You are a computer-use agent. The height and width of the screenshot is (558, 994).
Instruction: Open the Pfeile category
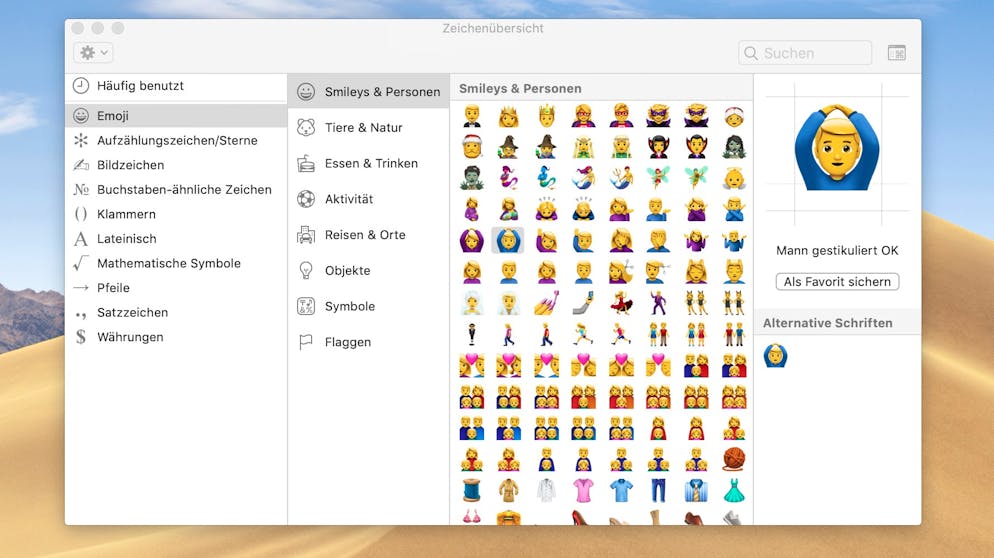click(x=176, y=288)
